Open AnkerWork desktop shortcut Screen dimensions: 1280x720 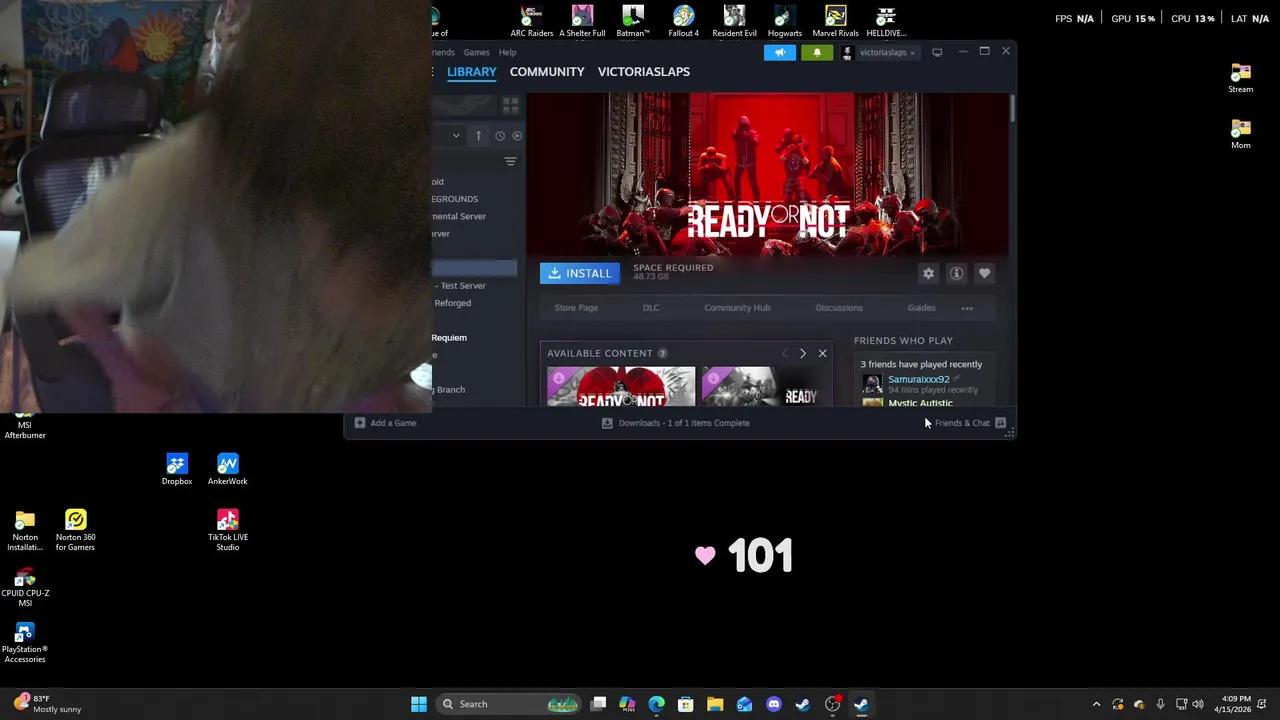coord(227,470)
